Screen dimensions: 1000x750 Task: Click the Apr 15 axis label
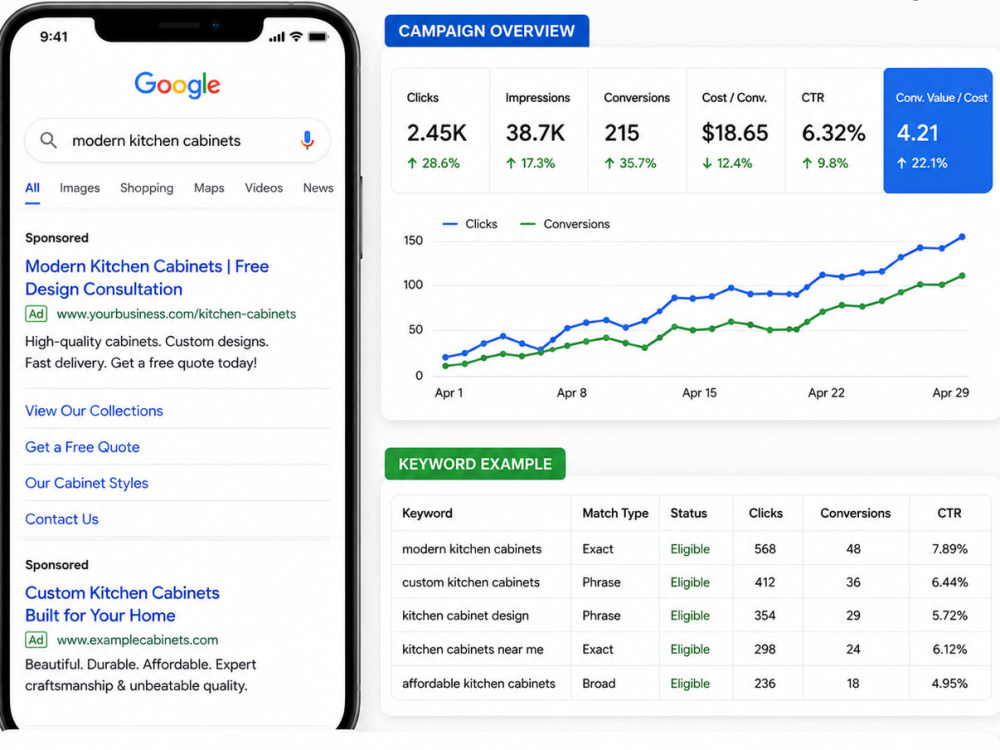pyautogui.click(x=700, y=393)
